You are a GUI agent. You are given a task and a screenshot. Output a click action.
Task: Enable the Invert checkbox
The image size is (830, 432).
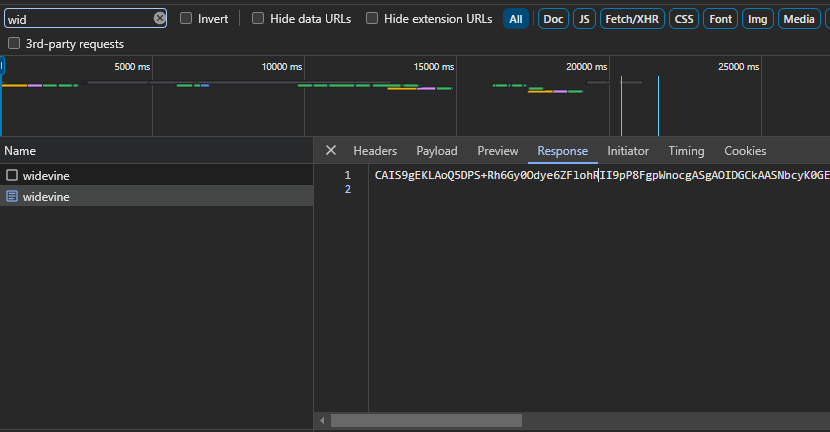[186, 18]
